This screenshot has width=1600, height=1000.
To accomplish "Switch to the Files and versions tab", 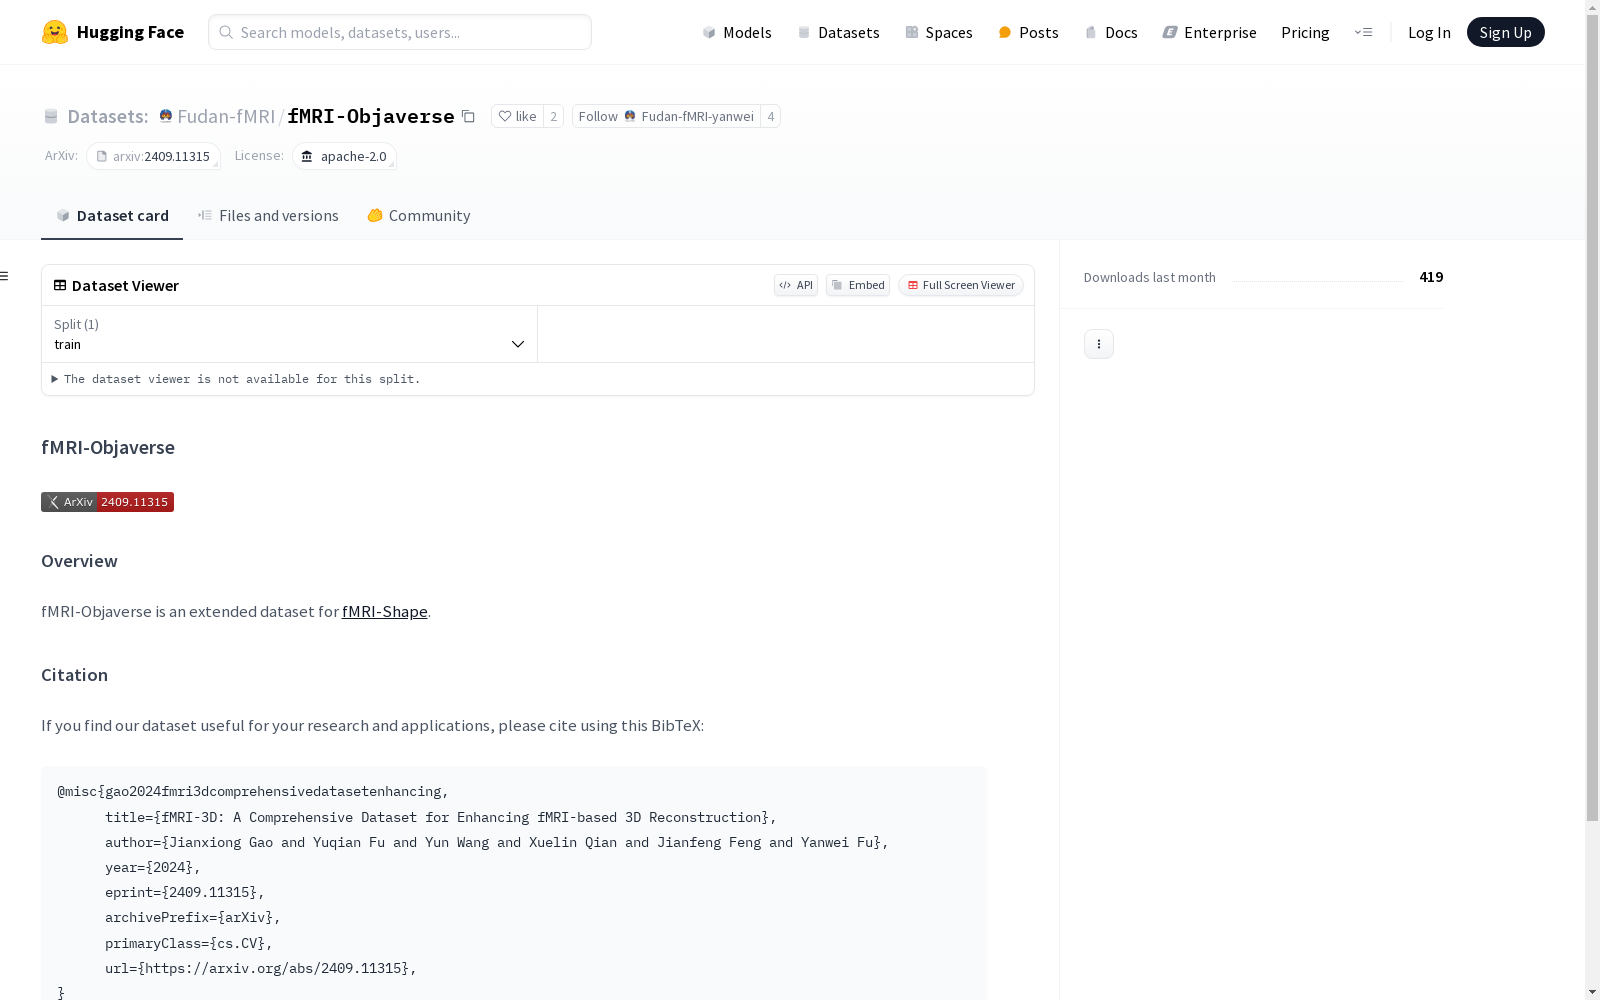I will 268,216.
